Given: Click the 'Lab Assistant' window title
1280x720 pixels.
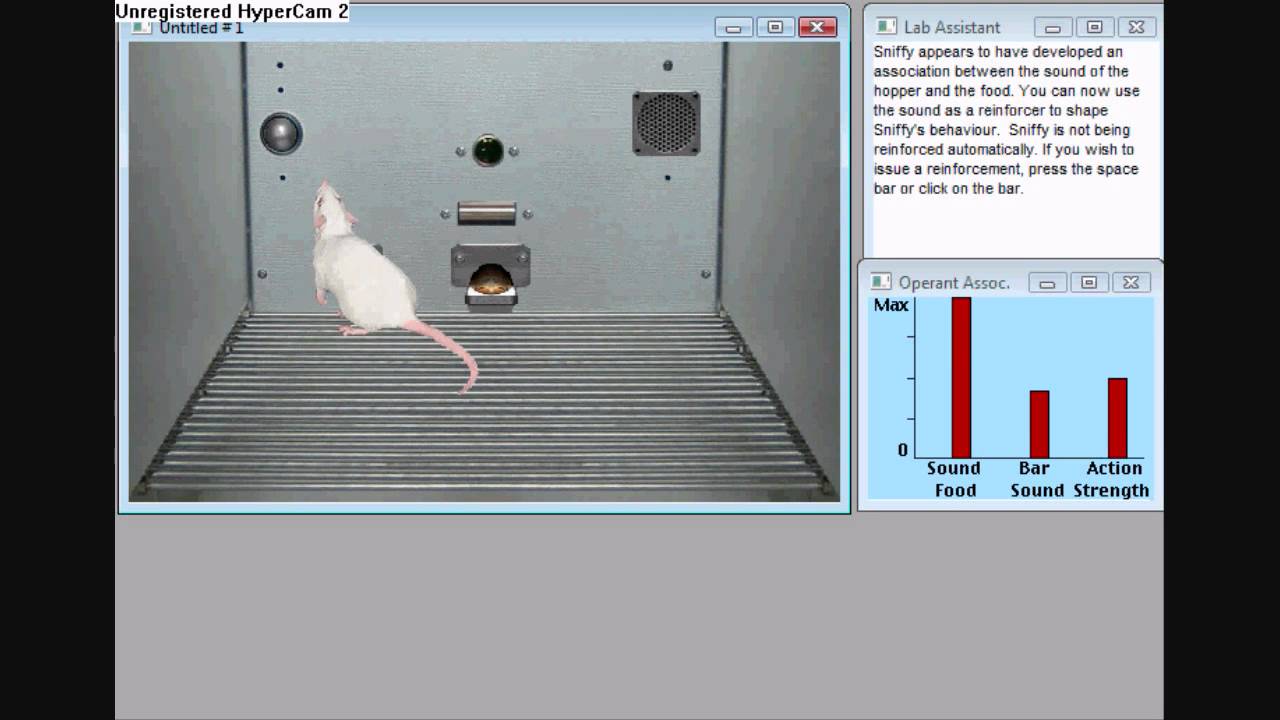Looking at the screenshot, I should click(x=952, y=27).
